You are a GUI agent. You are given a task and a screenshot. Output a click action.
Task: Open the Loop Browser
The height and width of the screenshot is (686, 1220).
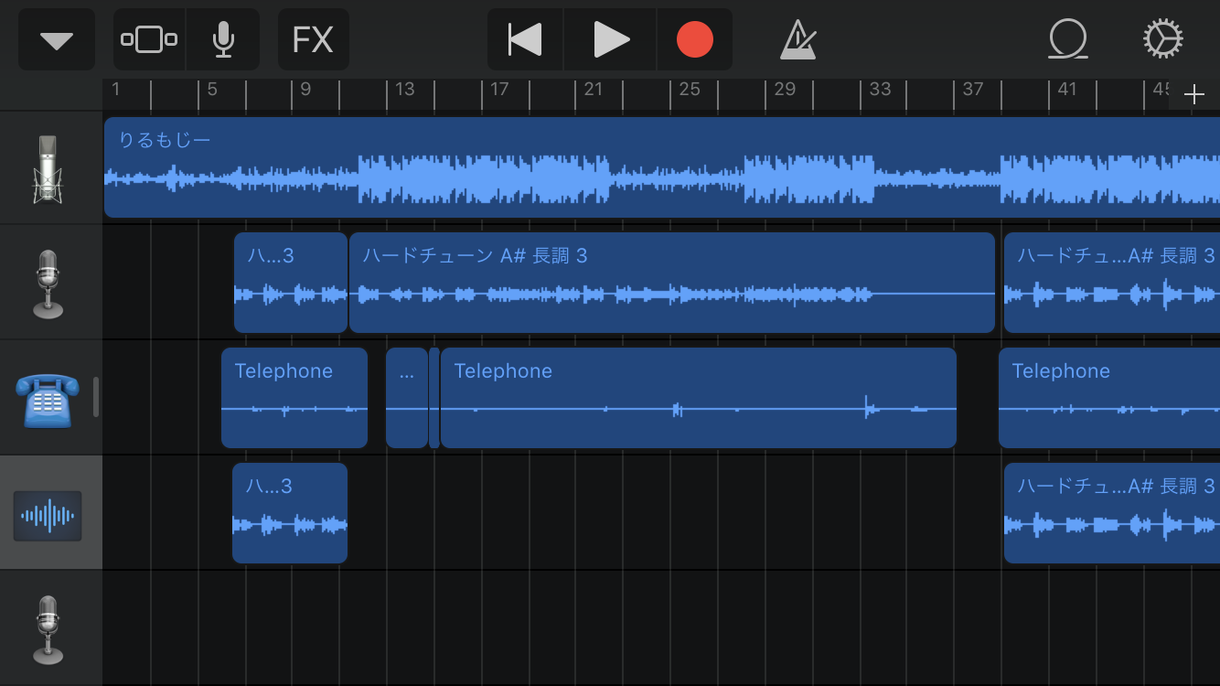click(x=1068, y=40)
